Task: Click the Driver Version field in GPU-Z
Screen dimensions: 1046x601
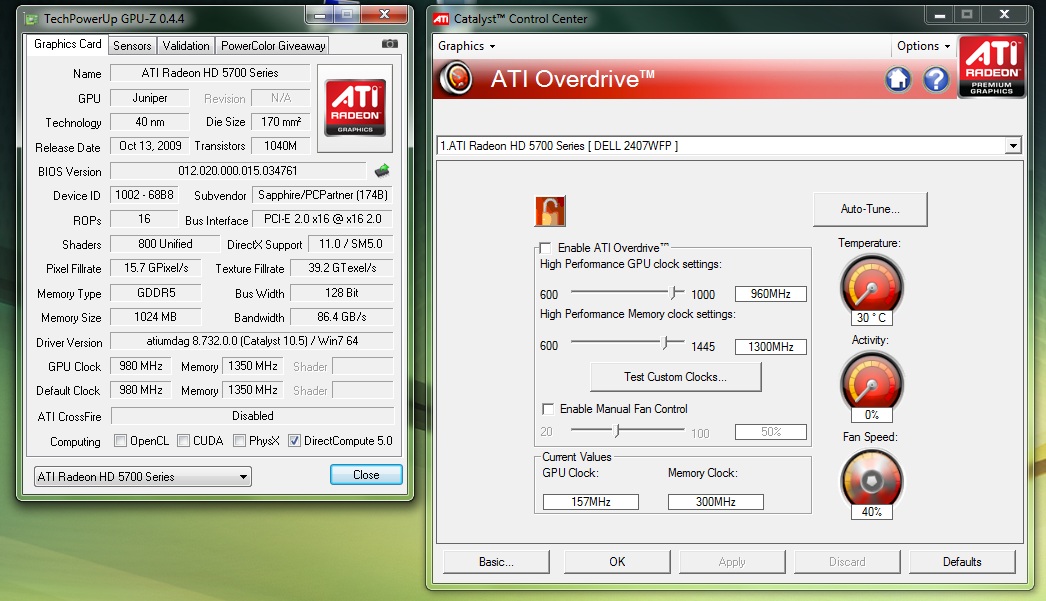Action: 252,341
